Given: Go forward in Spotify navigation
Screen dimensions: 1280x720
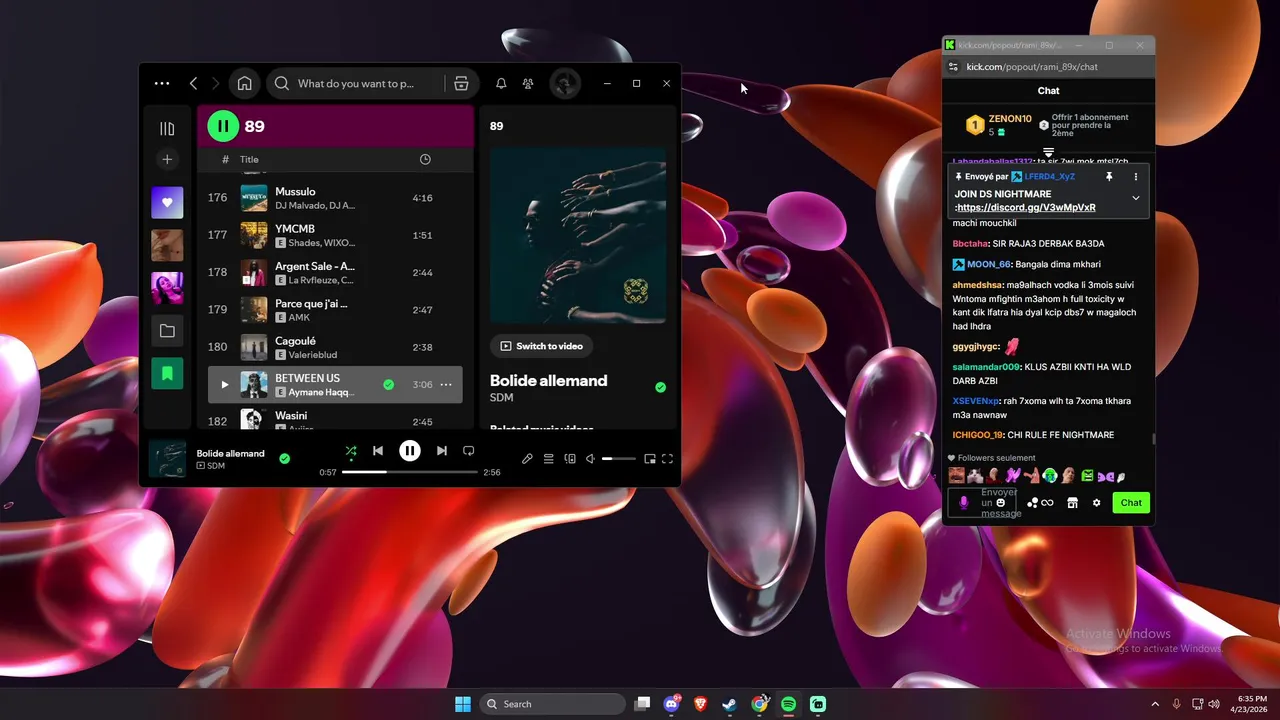Looking at the screenshot, I should [215, 84].
